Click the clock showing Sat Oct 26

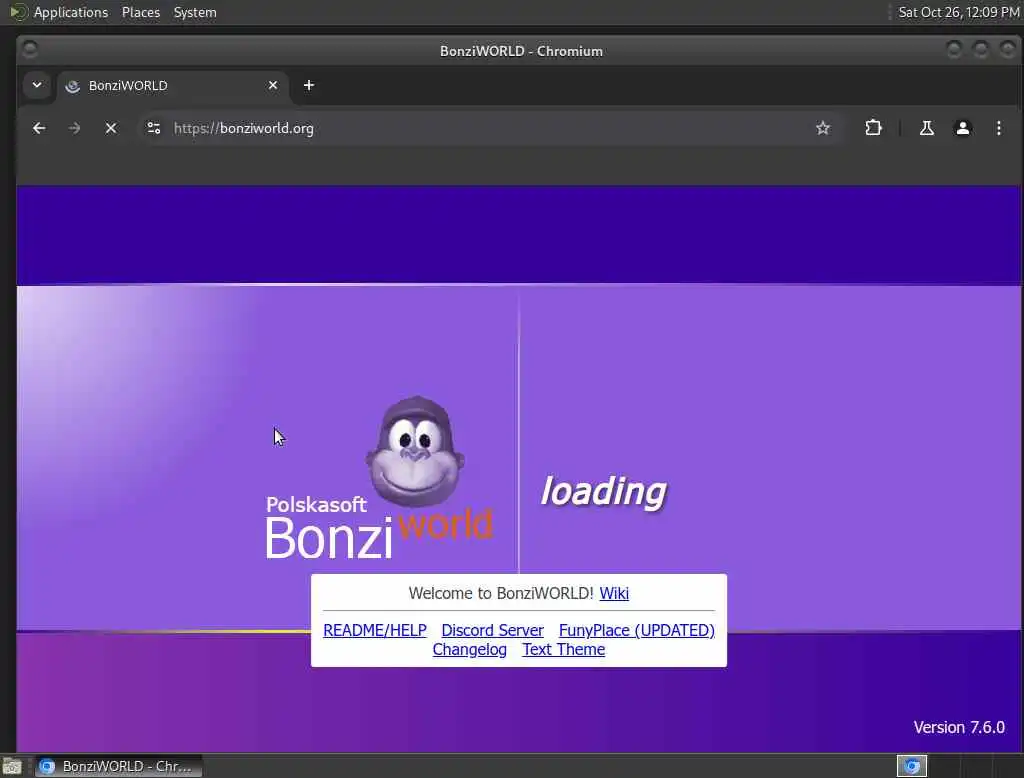click(x=959, y=12)
